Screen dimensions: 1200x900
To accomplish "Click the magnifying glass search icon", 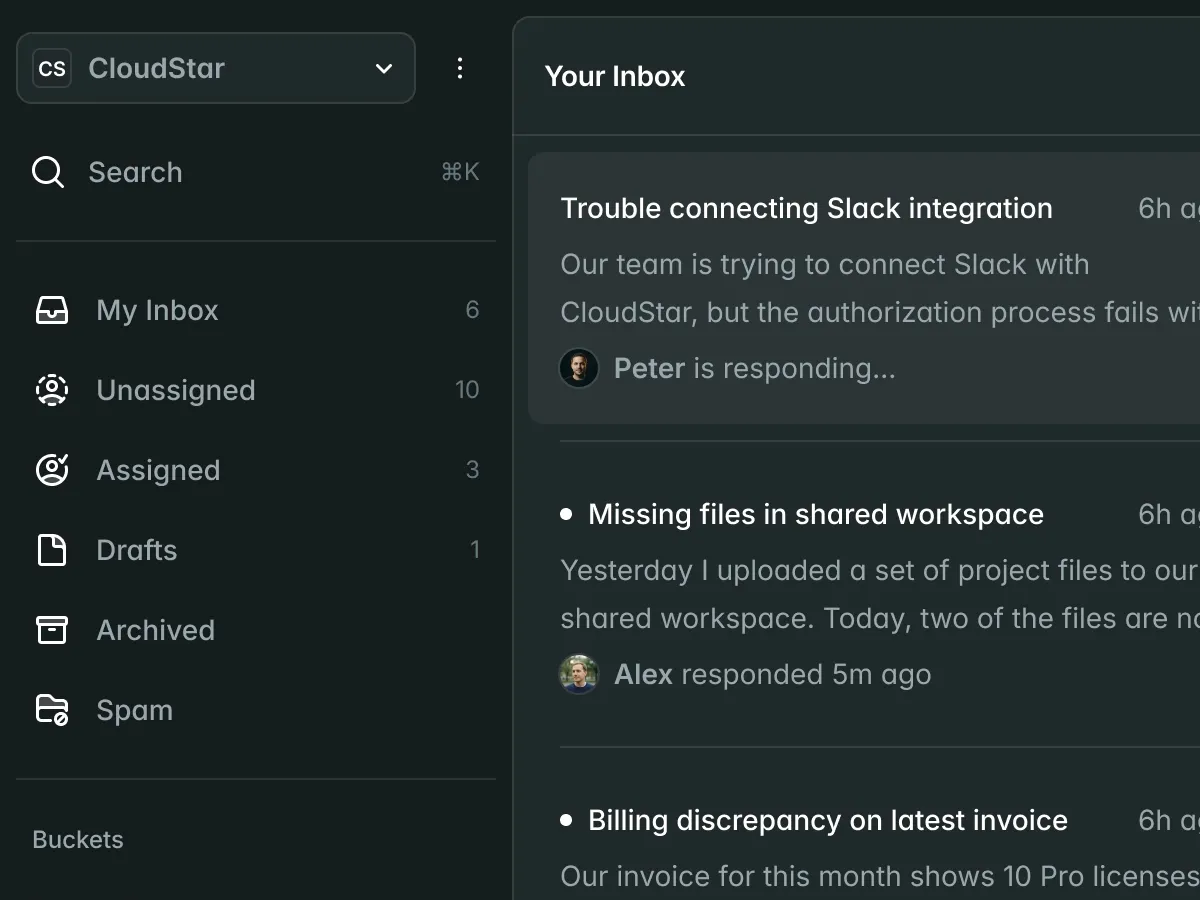I will click(x=48, y=172).
